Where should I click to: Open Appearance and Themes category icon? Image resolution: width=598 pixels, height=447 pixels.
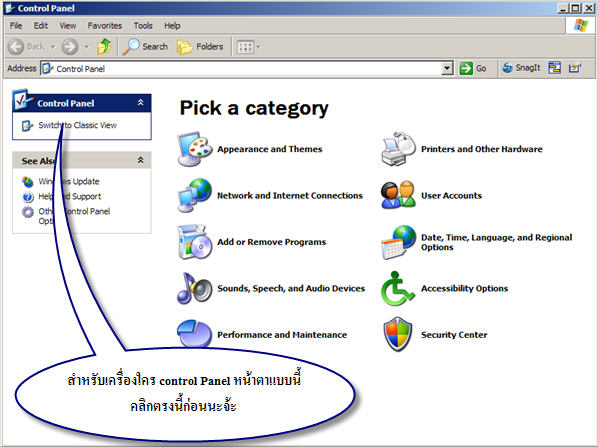[x=195, y=149]
